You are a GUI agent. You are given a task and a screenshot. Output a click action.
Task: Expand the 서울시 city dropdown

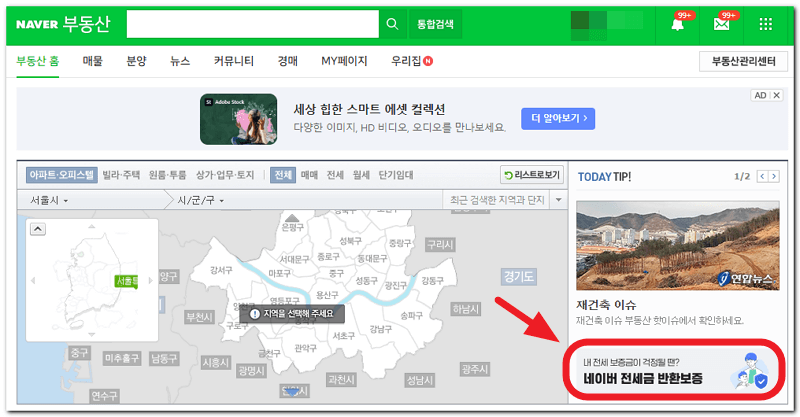50,201
